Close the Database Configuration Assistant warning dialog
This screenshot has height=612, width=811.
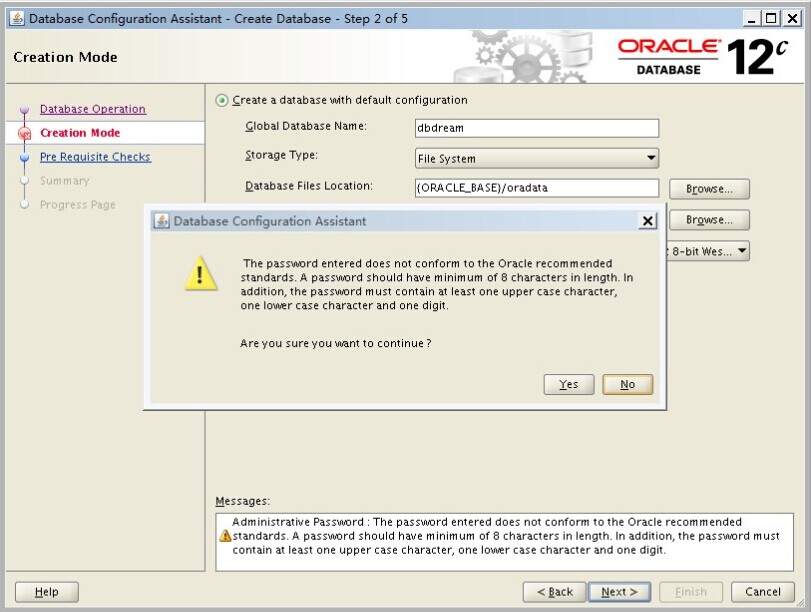pos(647,221)
